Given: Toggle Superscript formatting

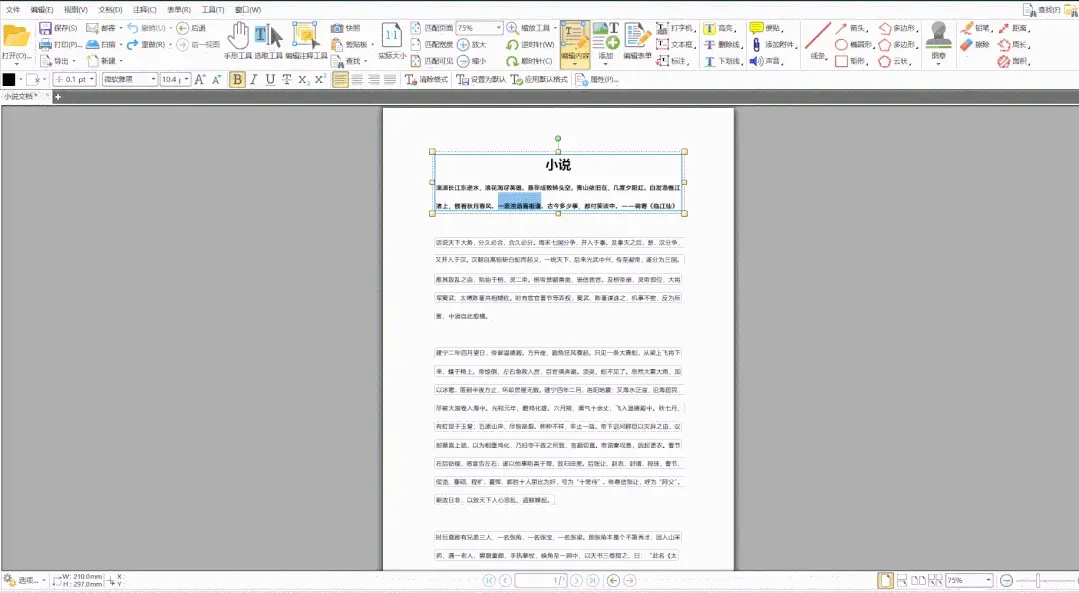Looking at the screenshot, I should (320, 80).
